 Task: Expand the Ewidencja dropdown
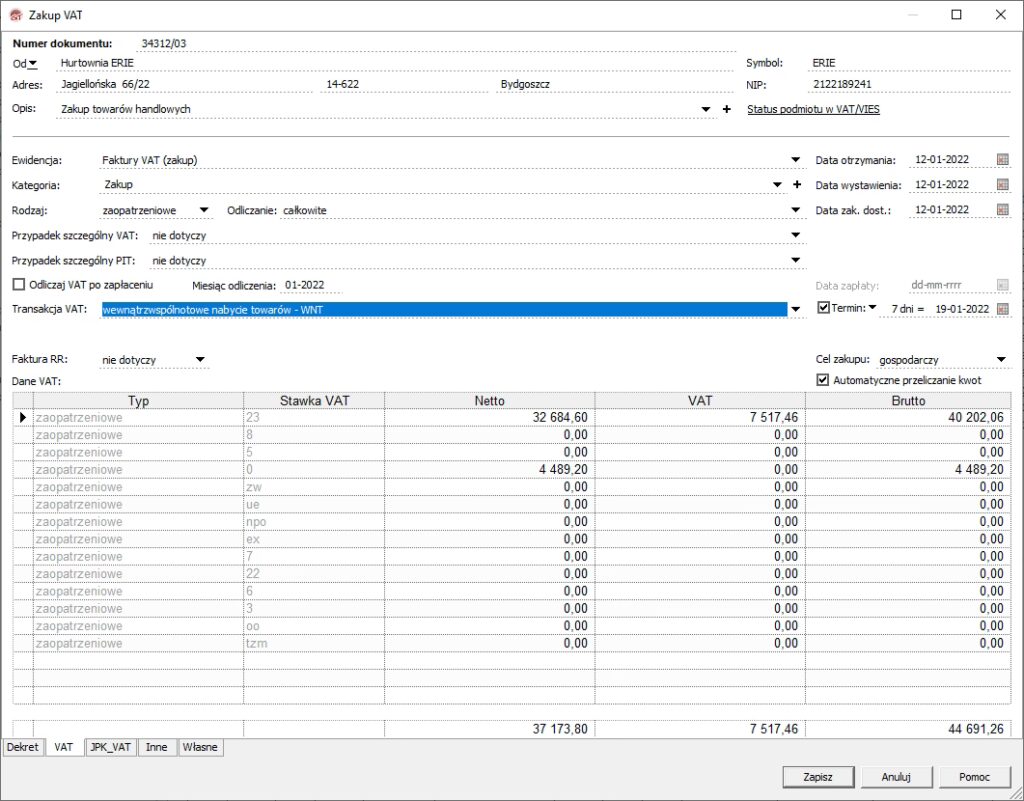pyautogui.click(x=796, y=160)
